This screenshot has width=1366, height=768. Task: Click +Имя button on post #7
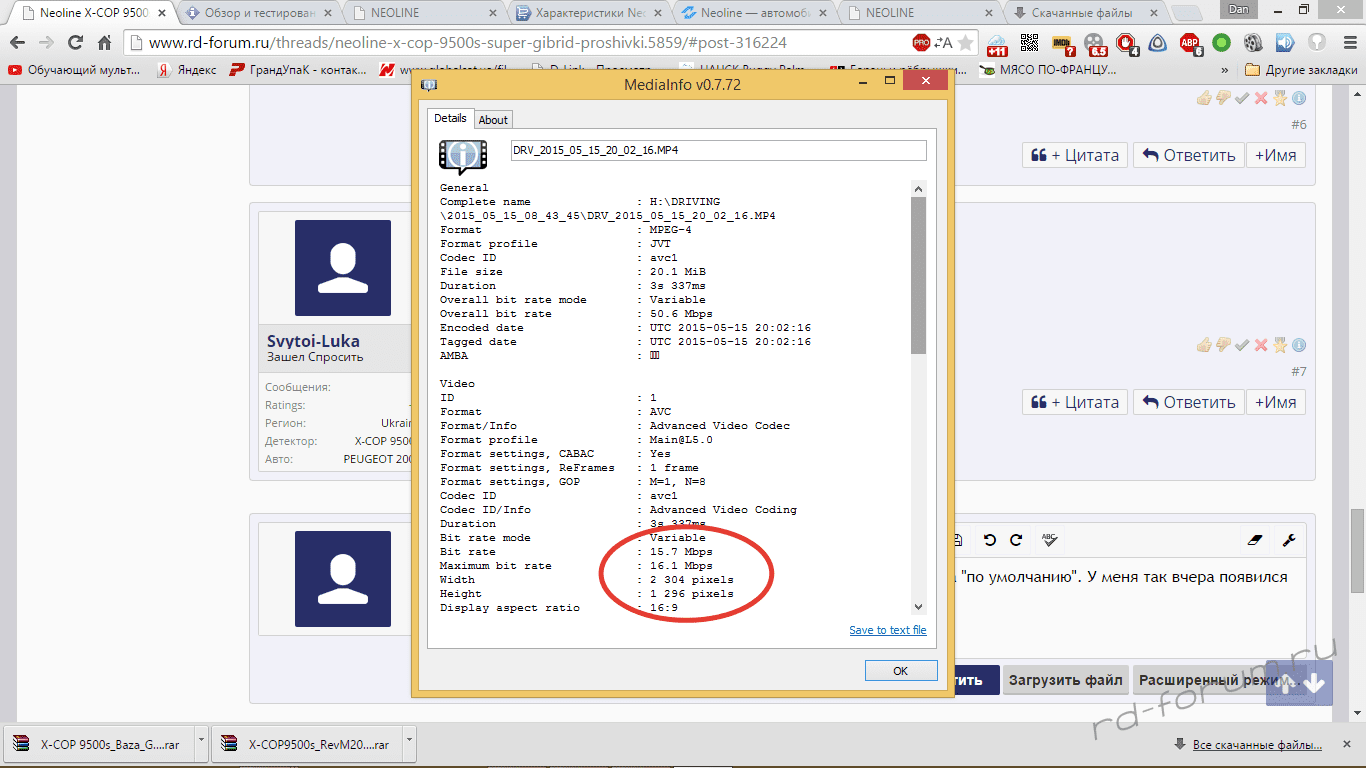[1275, 402]
